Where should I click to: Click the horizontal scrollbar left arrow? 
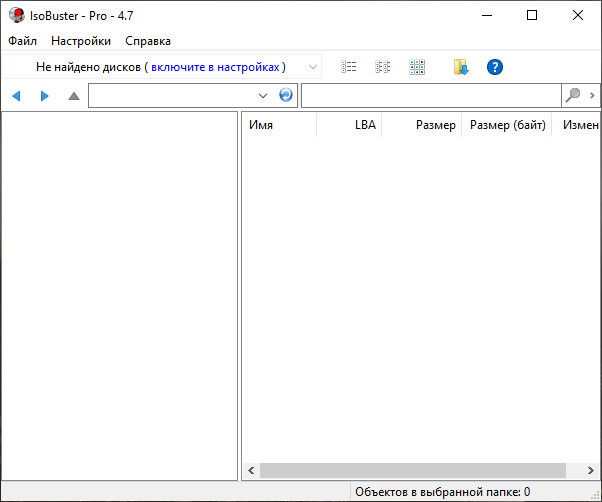251,471
